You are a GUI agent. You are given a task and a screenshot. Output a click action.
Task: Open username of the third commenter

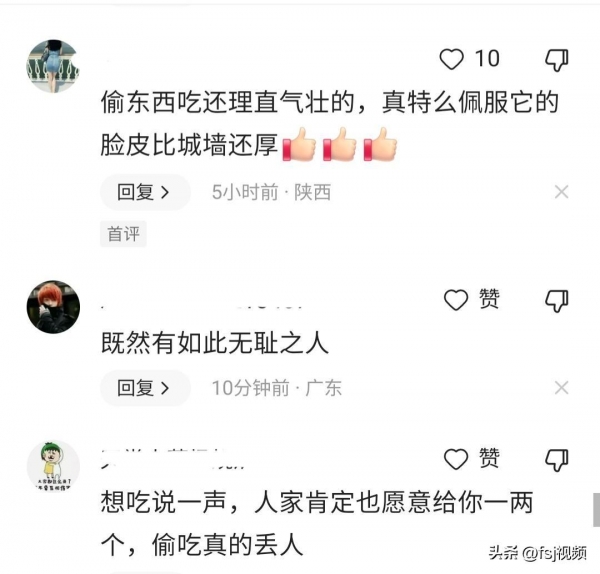[174, 458]
